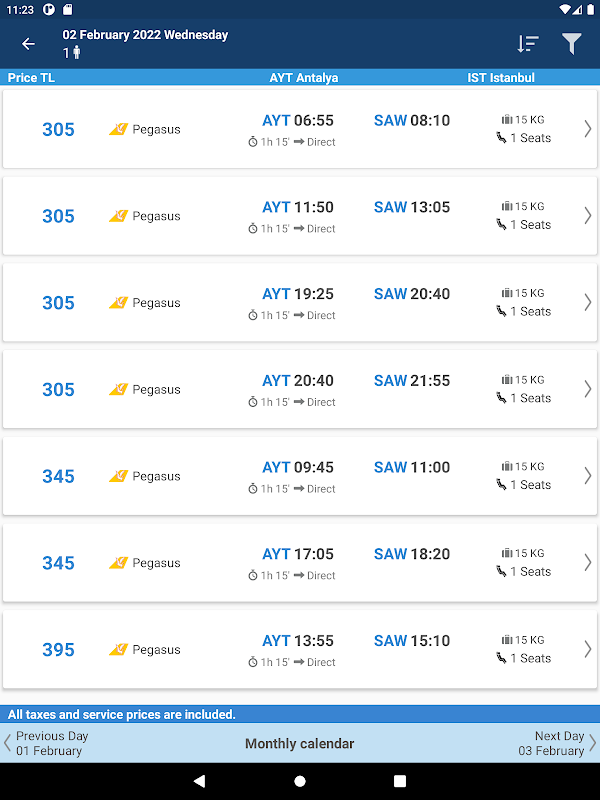Tap the AYT Antalya column header
Viewport: 600px width, 800px height.
[304, 78]
